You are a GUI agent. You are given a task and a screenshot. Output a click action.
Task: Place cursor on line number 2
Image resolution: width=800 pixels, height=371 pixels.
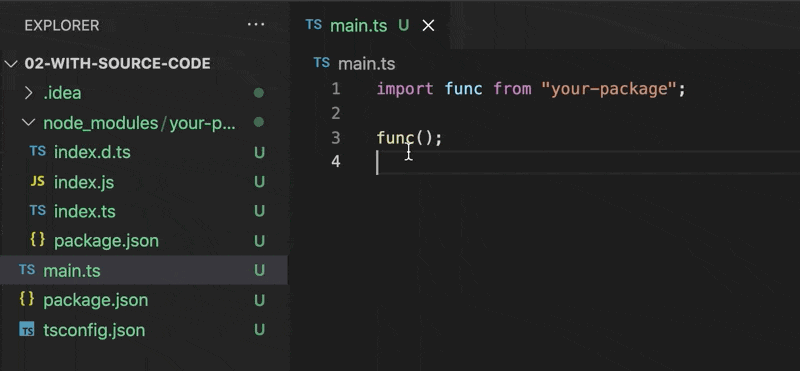pos(335,113)
